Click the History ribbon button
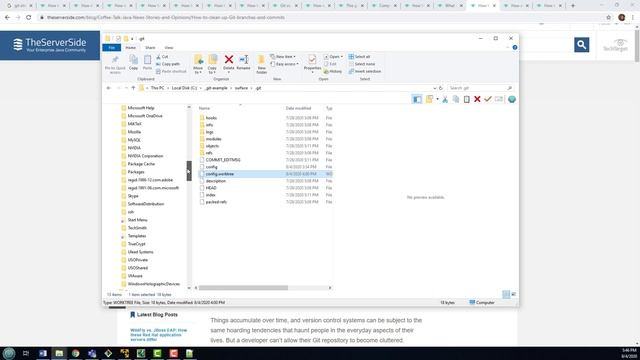Screen dimensions: 640x360 pyautogui.click(x=333, y=71)
